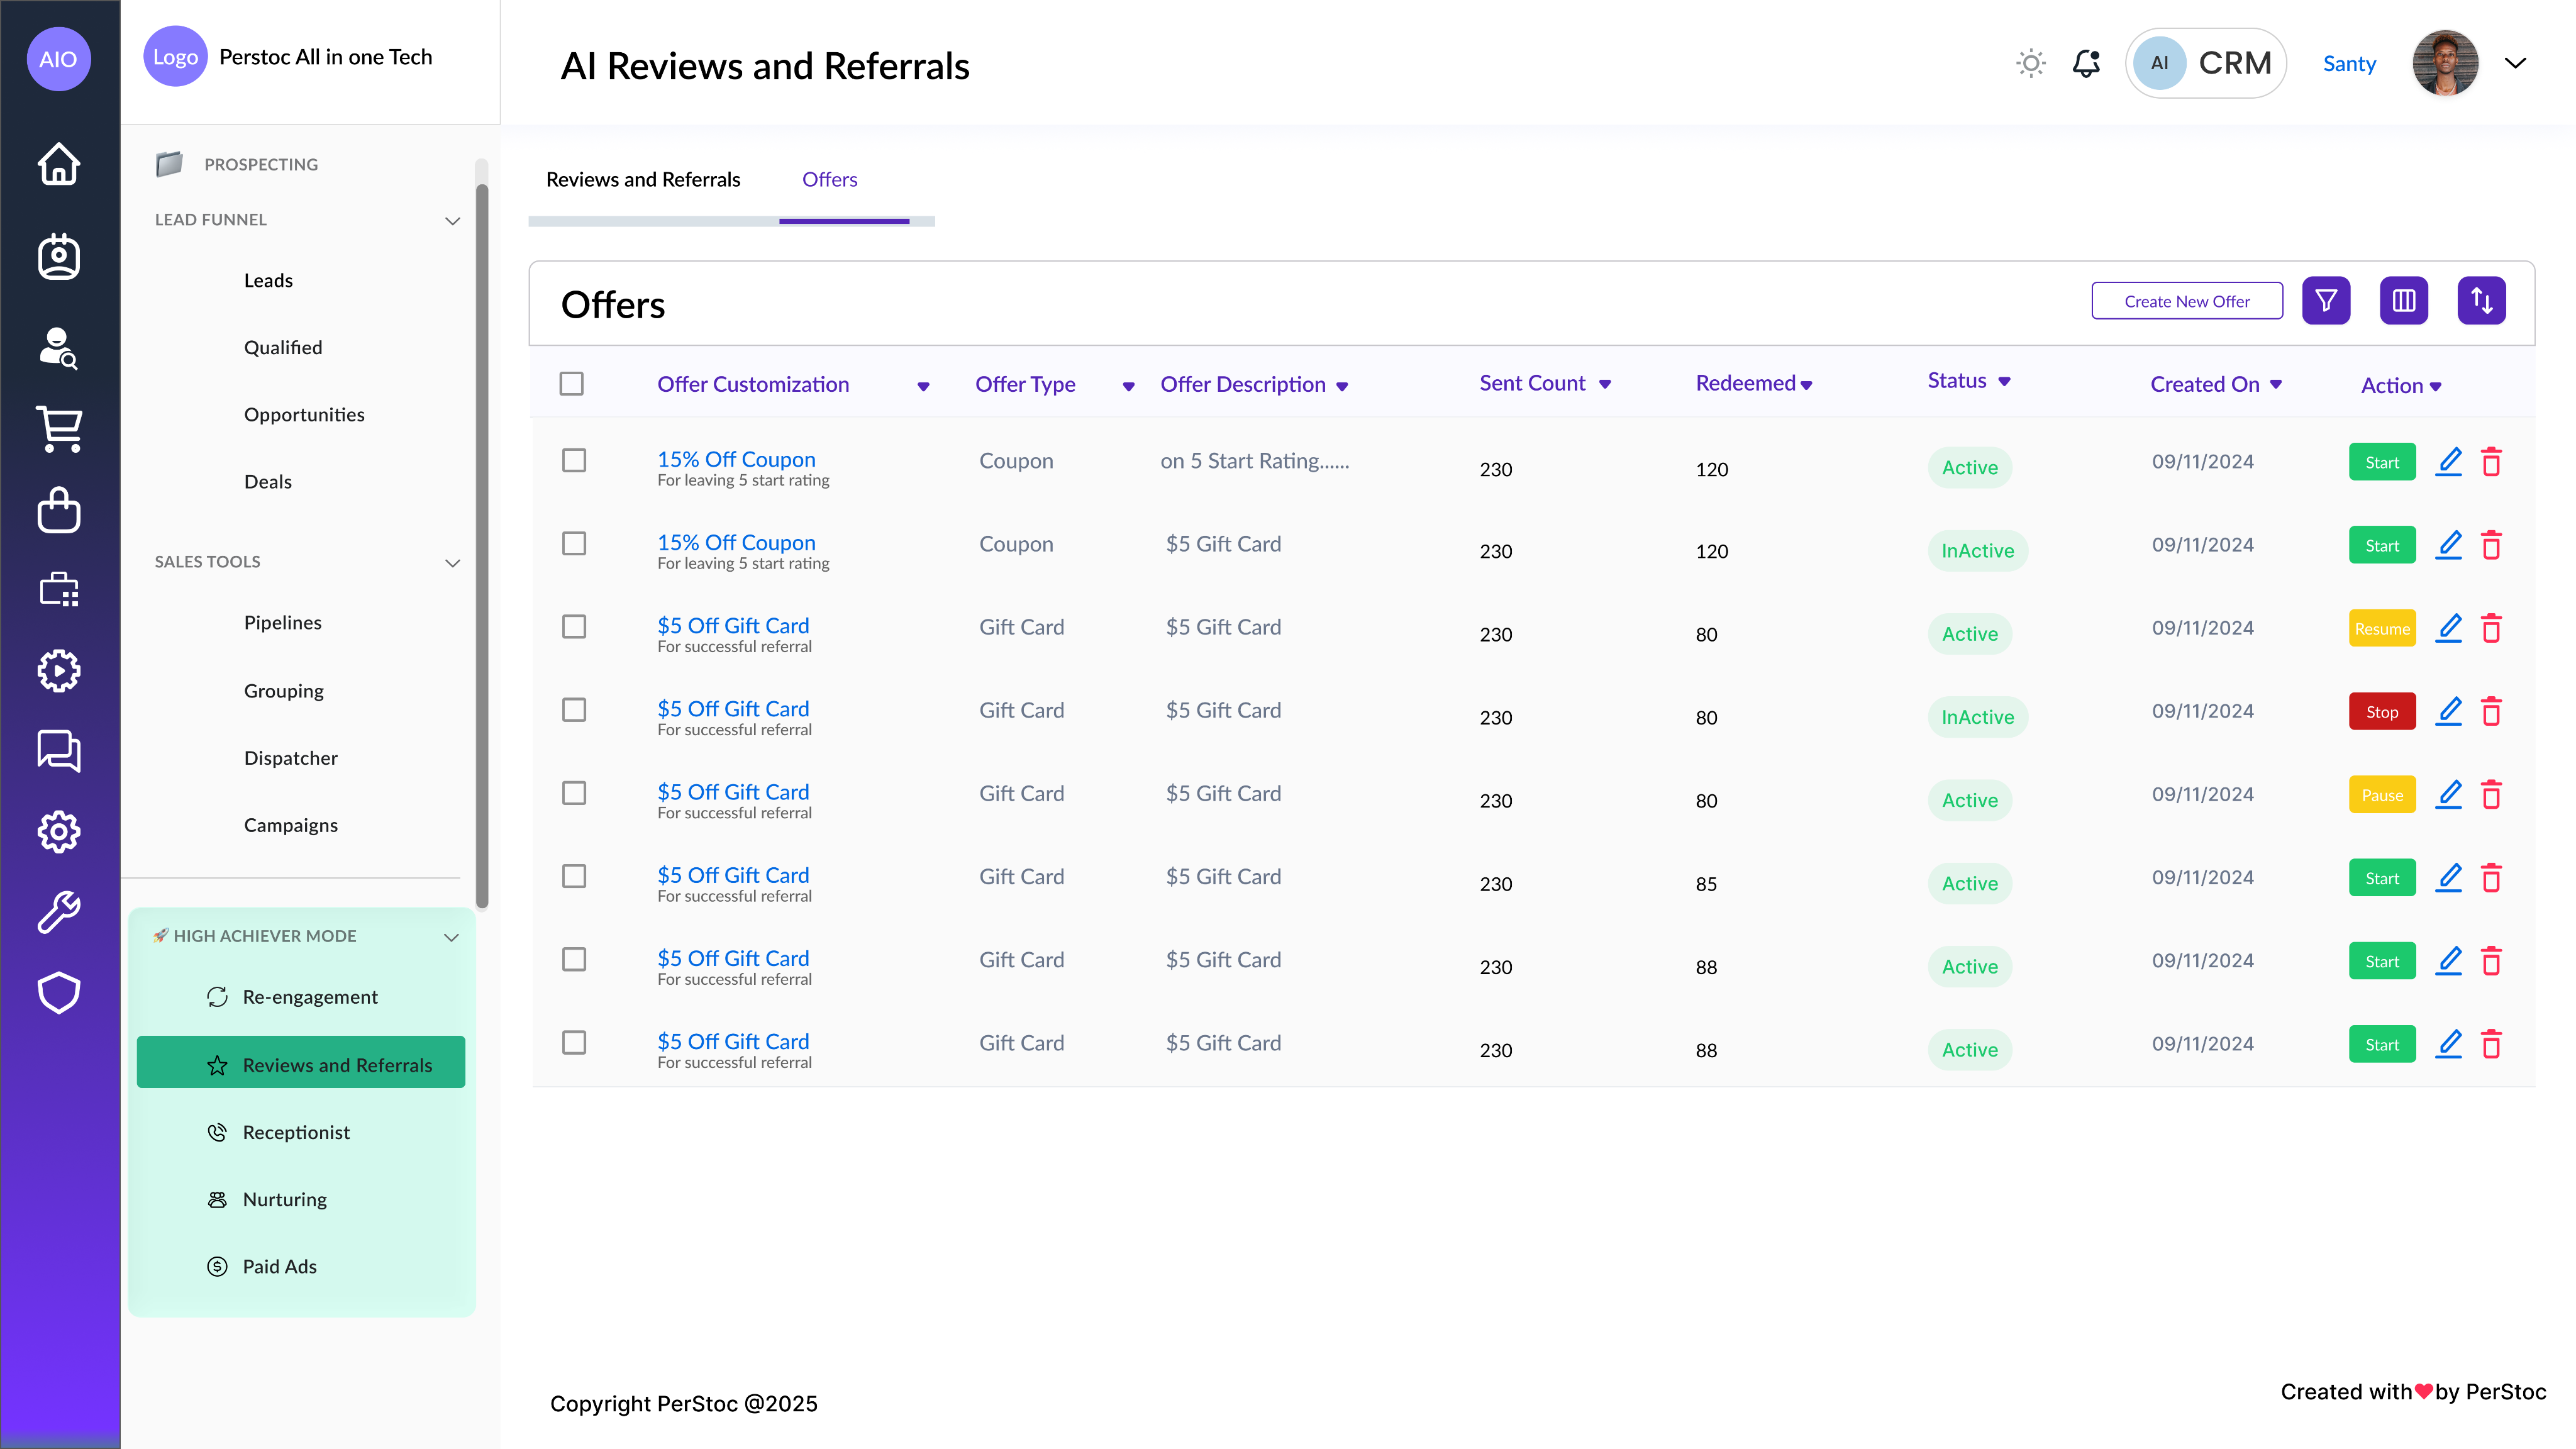Click the shopping cart sidebar icon
This screenshot has height=1449, width=2576.
pyautogui.click(x=59, y=429)
